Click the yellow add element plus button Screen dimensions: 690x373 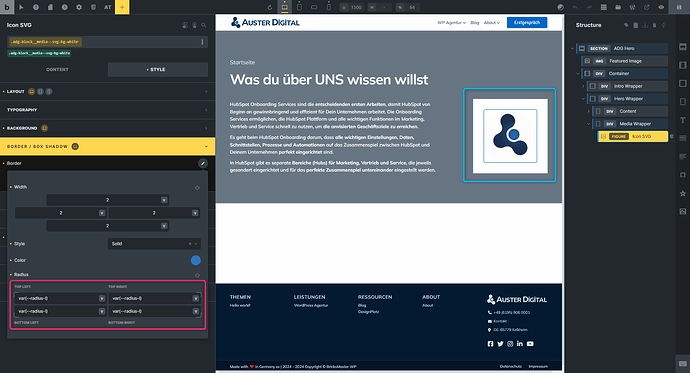122,7
